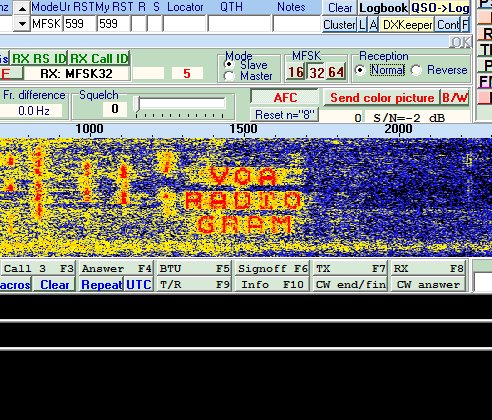This screenshot has width=492, height=420.
Task: Click the mode spinner down arrow
Action: (x=22, y=24)
